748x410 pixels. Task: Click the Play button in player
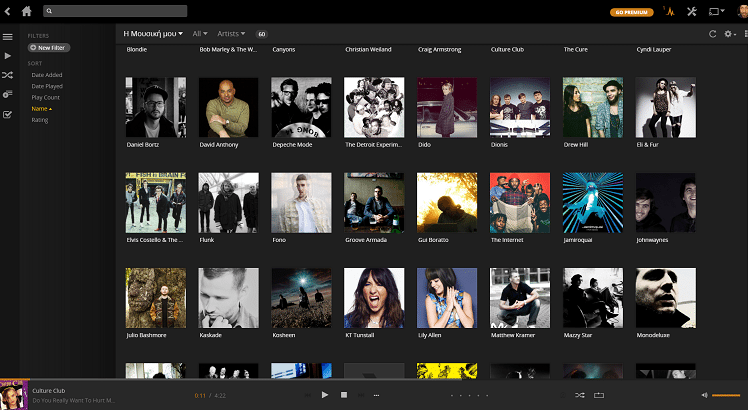[x=325, y=395]
